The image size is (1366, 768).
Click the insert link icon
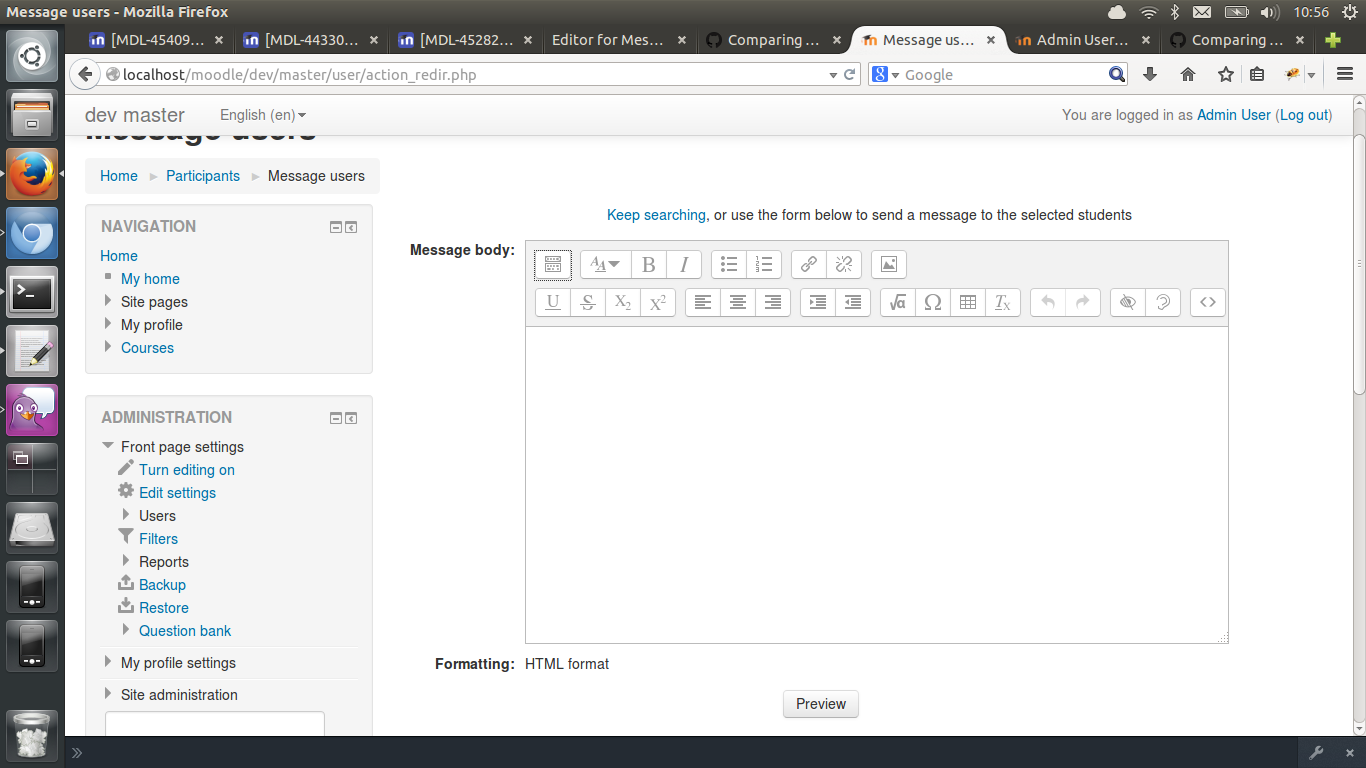(809, 264)
